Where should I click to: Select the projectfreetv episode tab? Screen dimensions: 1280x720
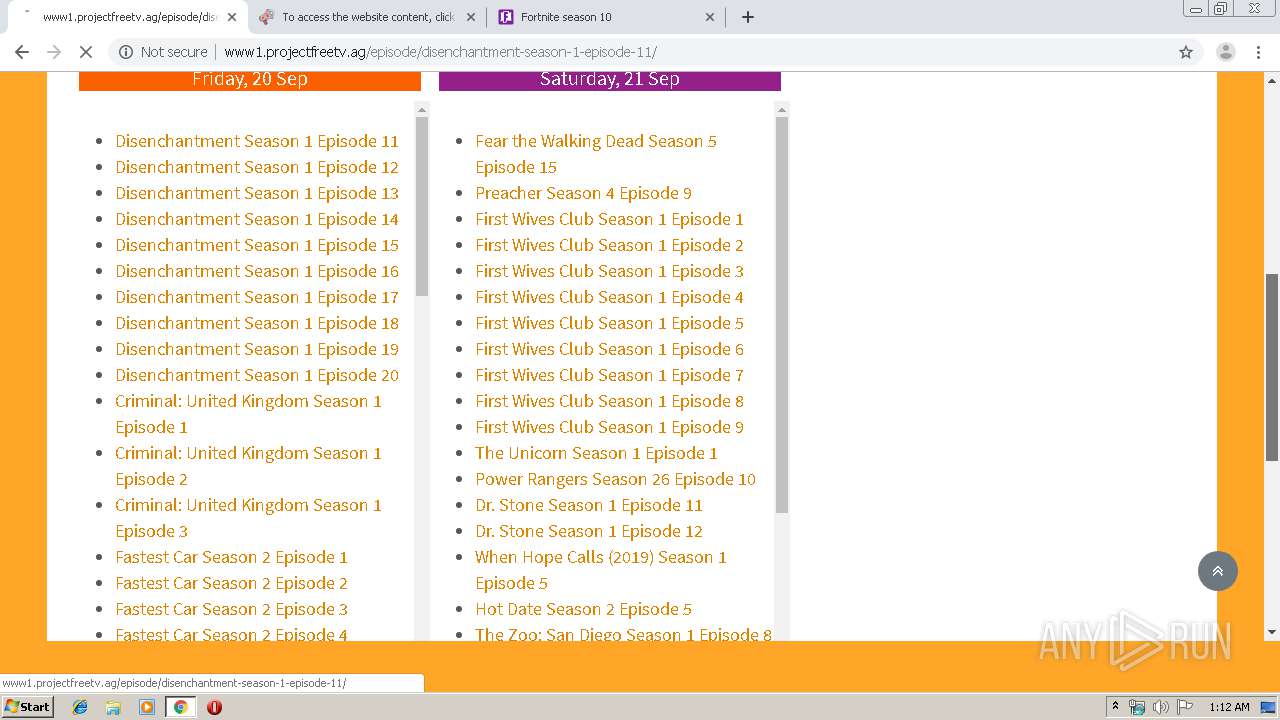tap(128, 17)
